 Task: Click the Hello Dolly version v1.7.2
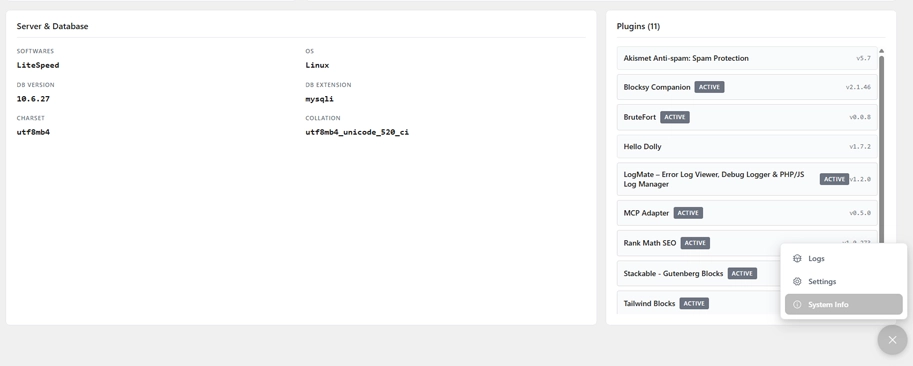[860, 147]
